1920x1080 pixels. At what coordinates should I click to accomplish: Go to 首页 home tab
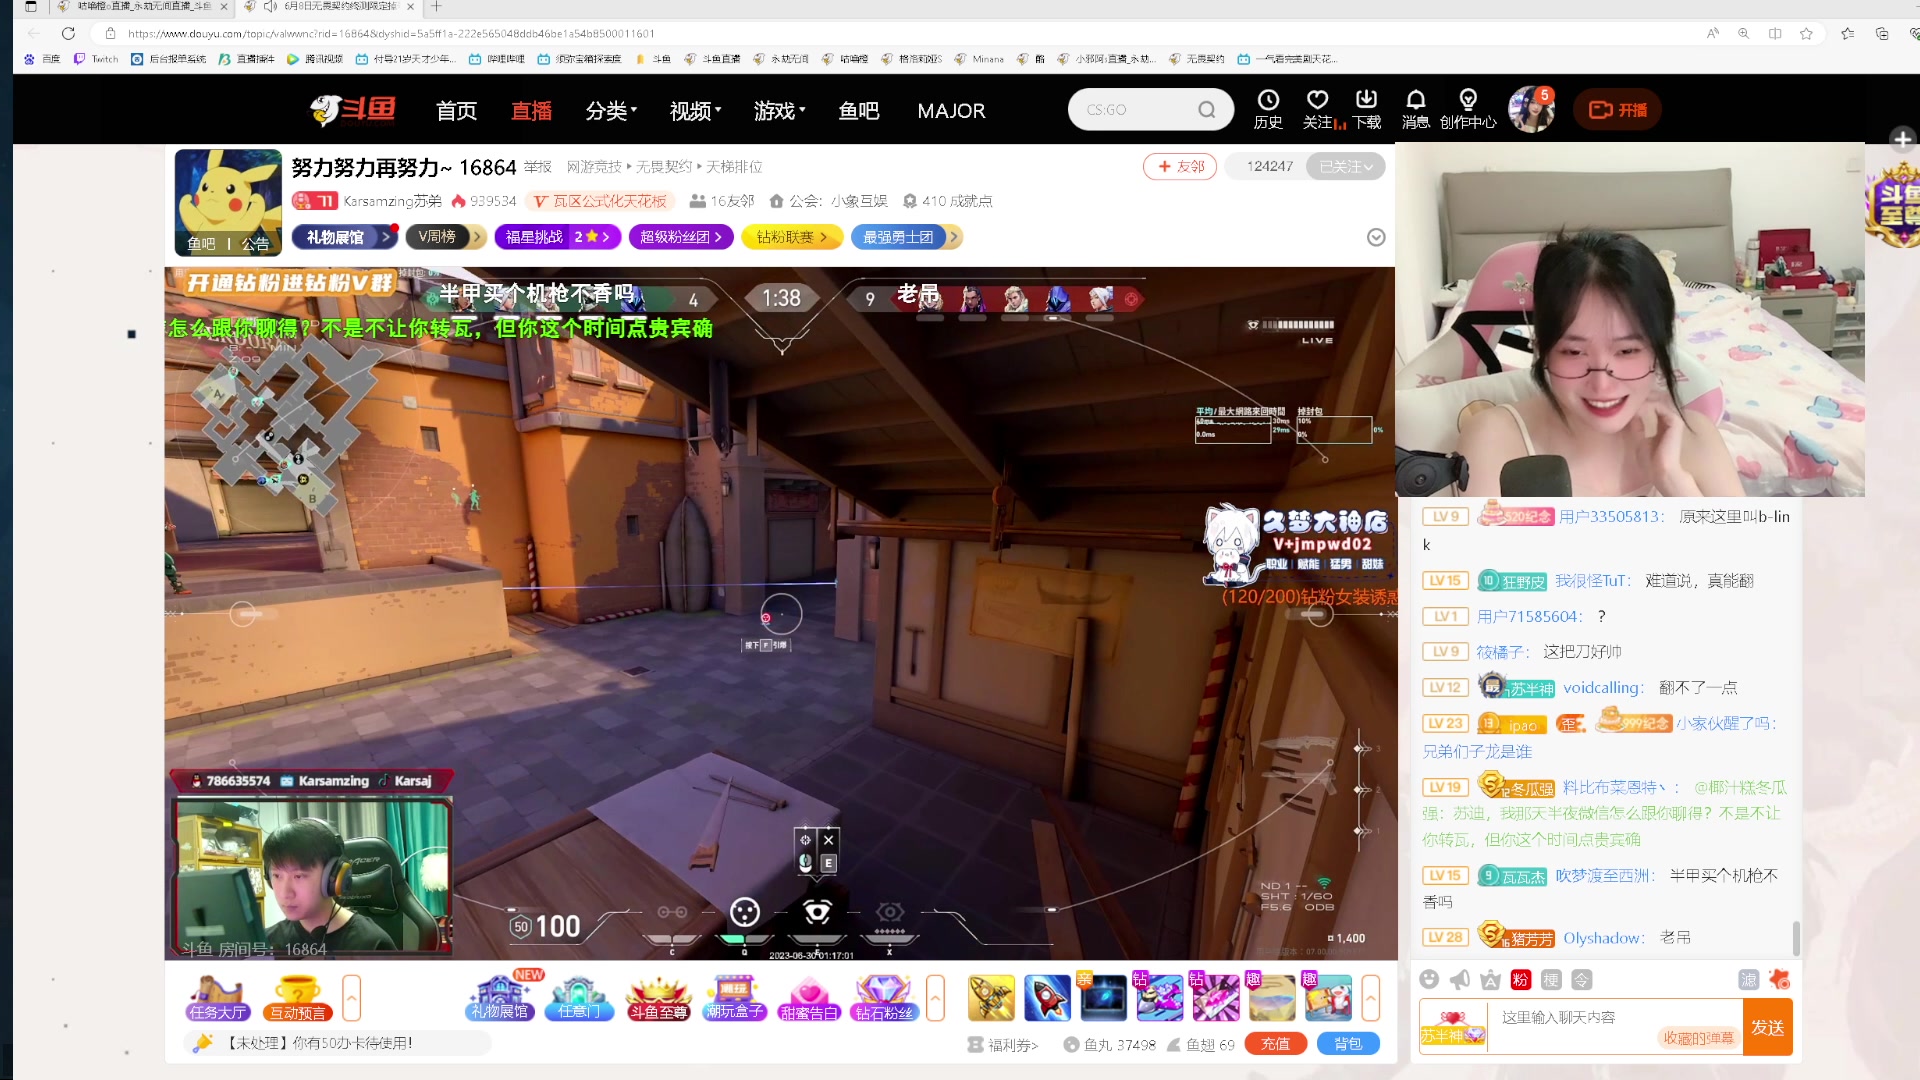(456, 111)
